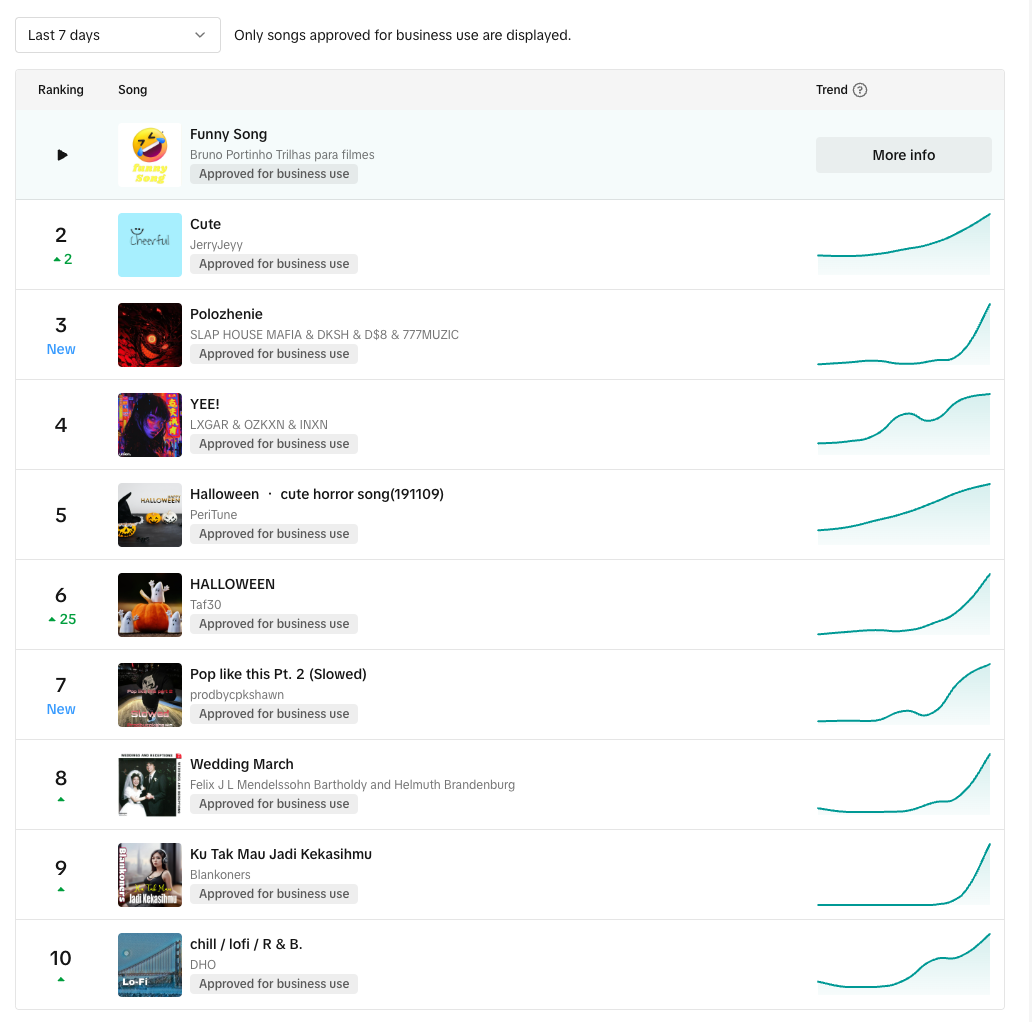Open the Last 7 days dropdown
1032x1022 pixels.
pyautogui.click(x=118, y=35)
